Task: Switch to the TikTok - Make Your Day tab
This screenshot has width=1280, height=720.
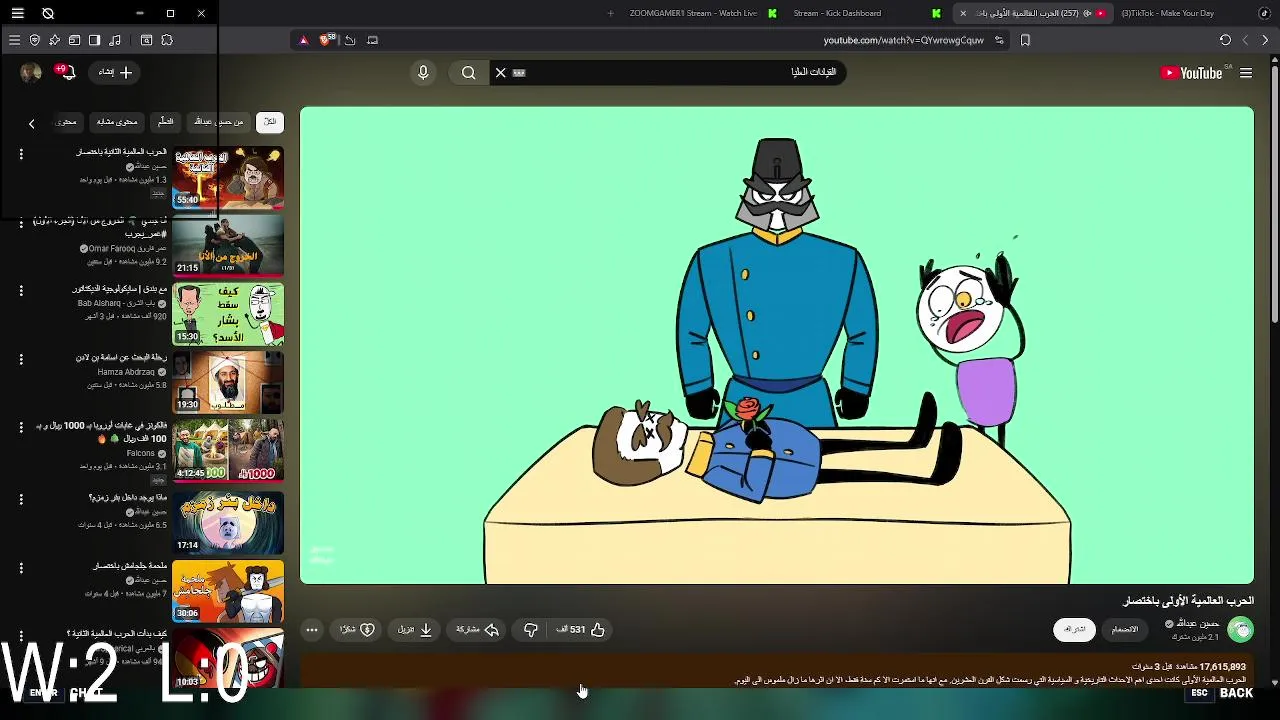Action: 1167,13
